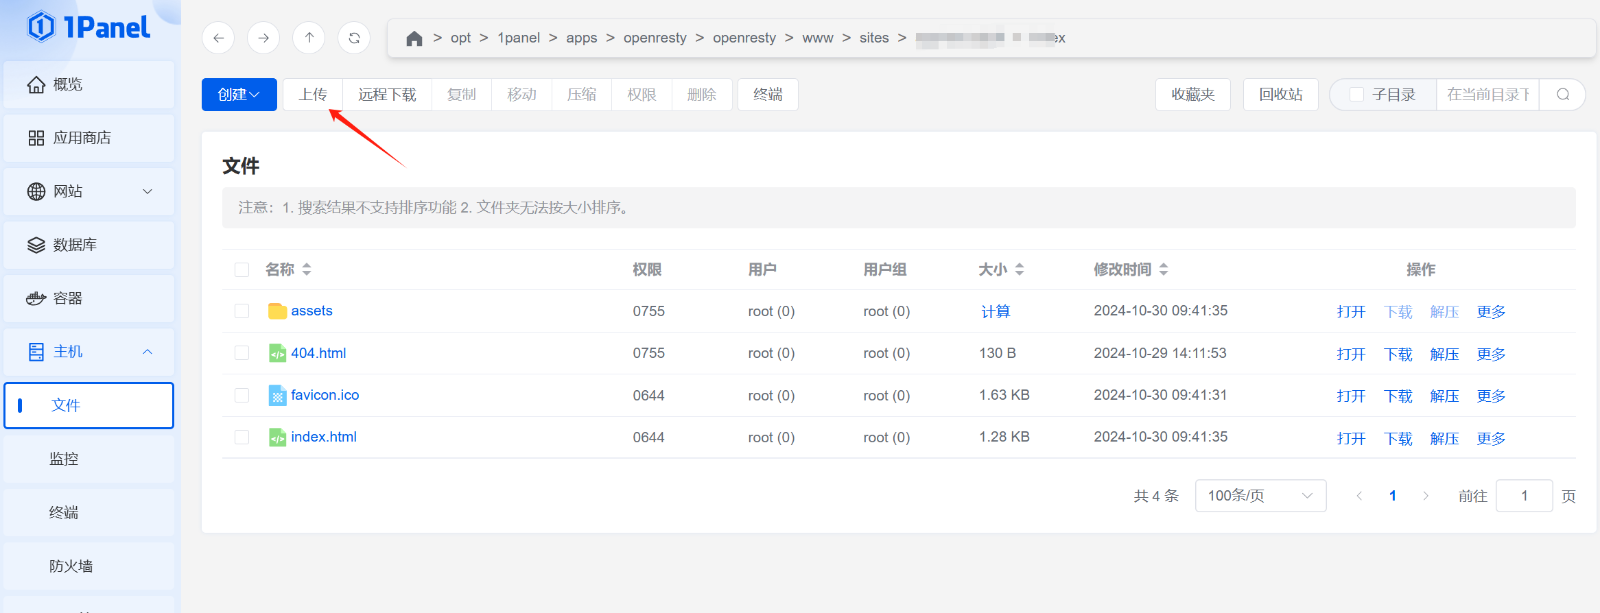Click the search magnifier icon
The image size is (1600, 613).
pyautogui.click(x=1563, y=95)
